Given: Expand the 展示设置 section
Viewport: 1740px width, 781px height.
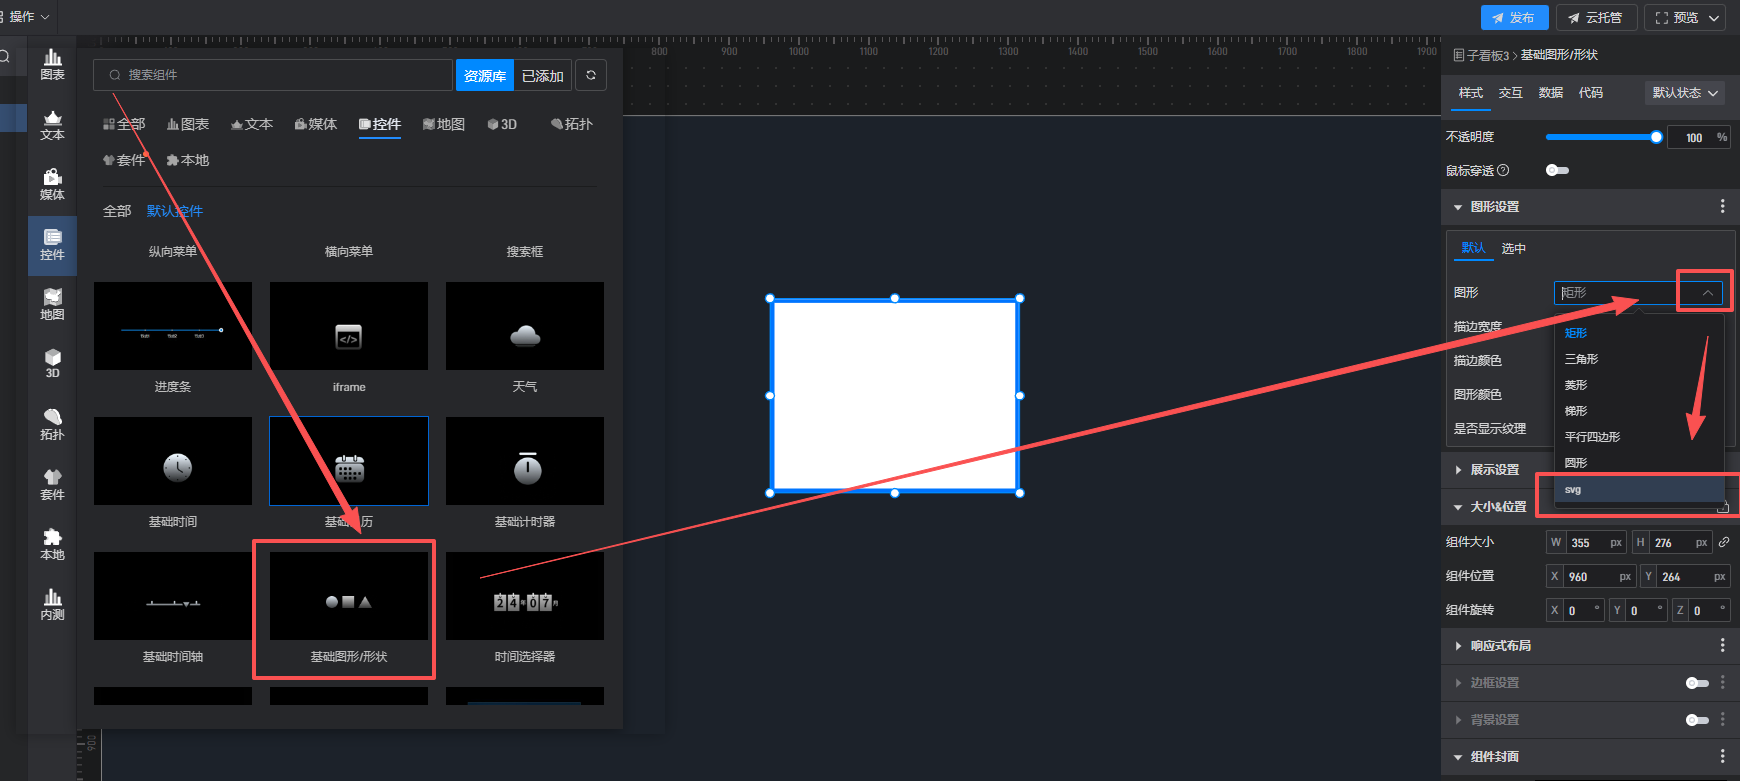Looking at the screenshot, I should point(1458,469).
